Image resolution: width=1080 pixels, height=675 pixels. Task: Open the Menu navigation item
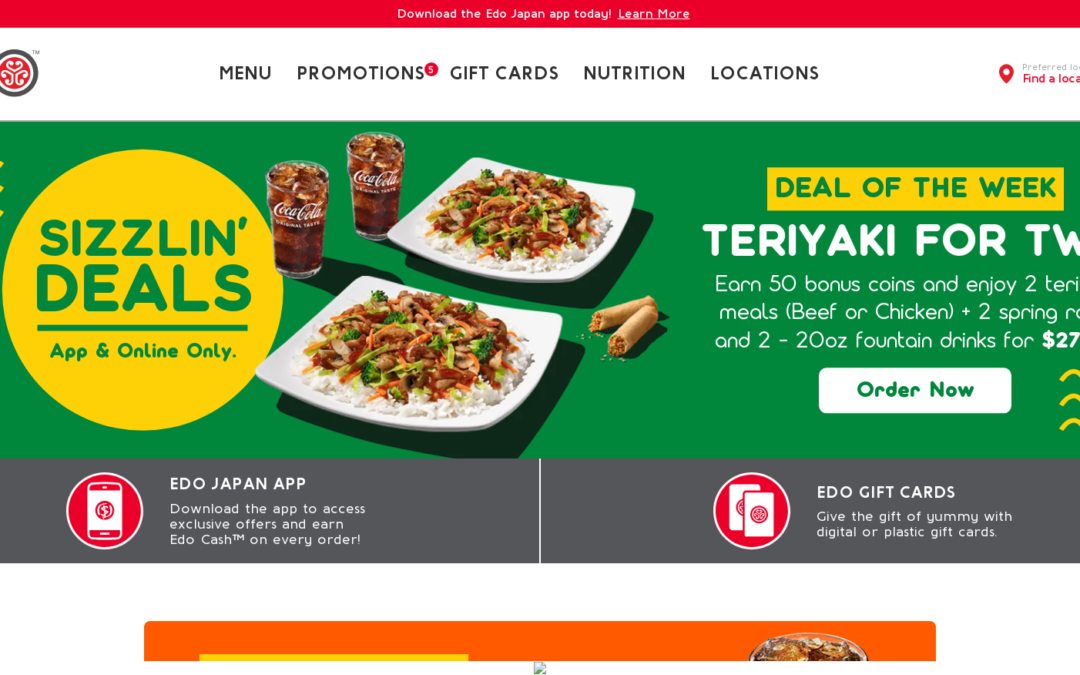click(x=245, y=73)
